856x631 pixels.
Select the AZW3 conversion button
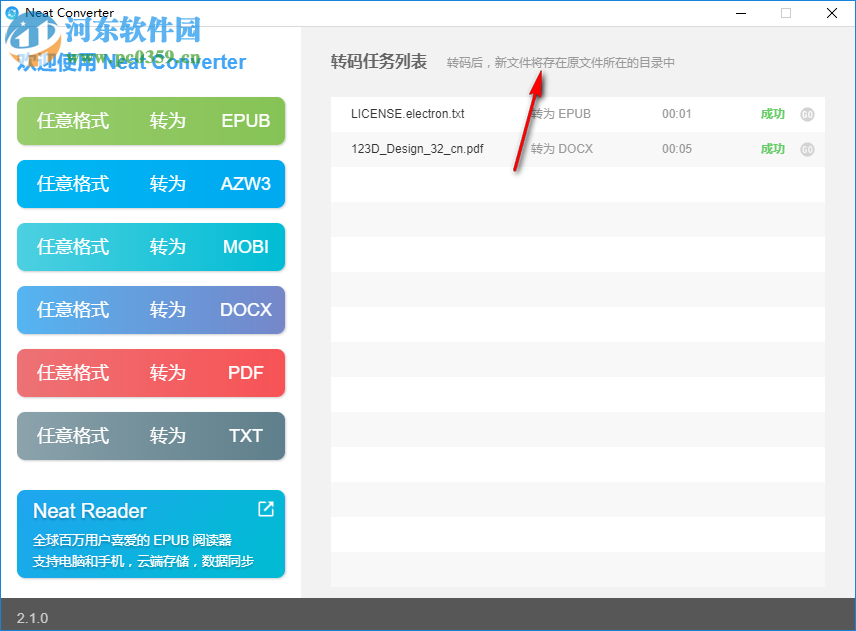point(150,184)
